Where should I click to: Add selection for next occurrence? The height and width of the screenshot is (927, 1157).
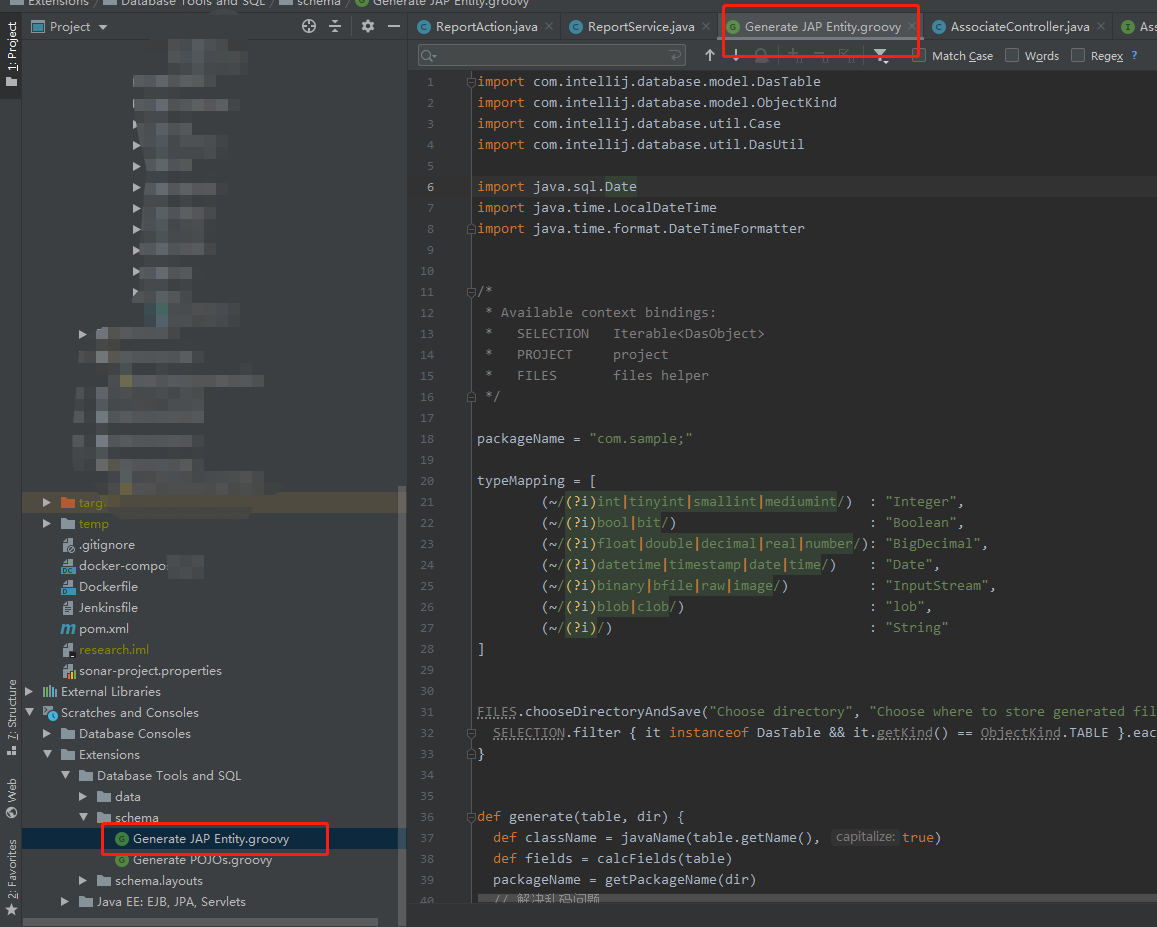pyautogui.click(x=793, y=55)
